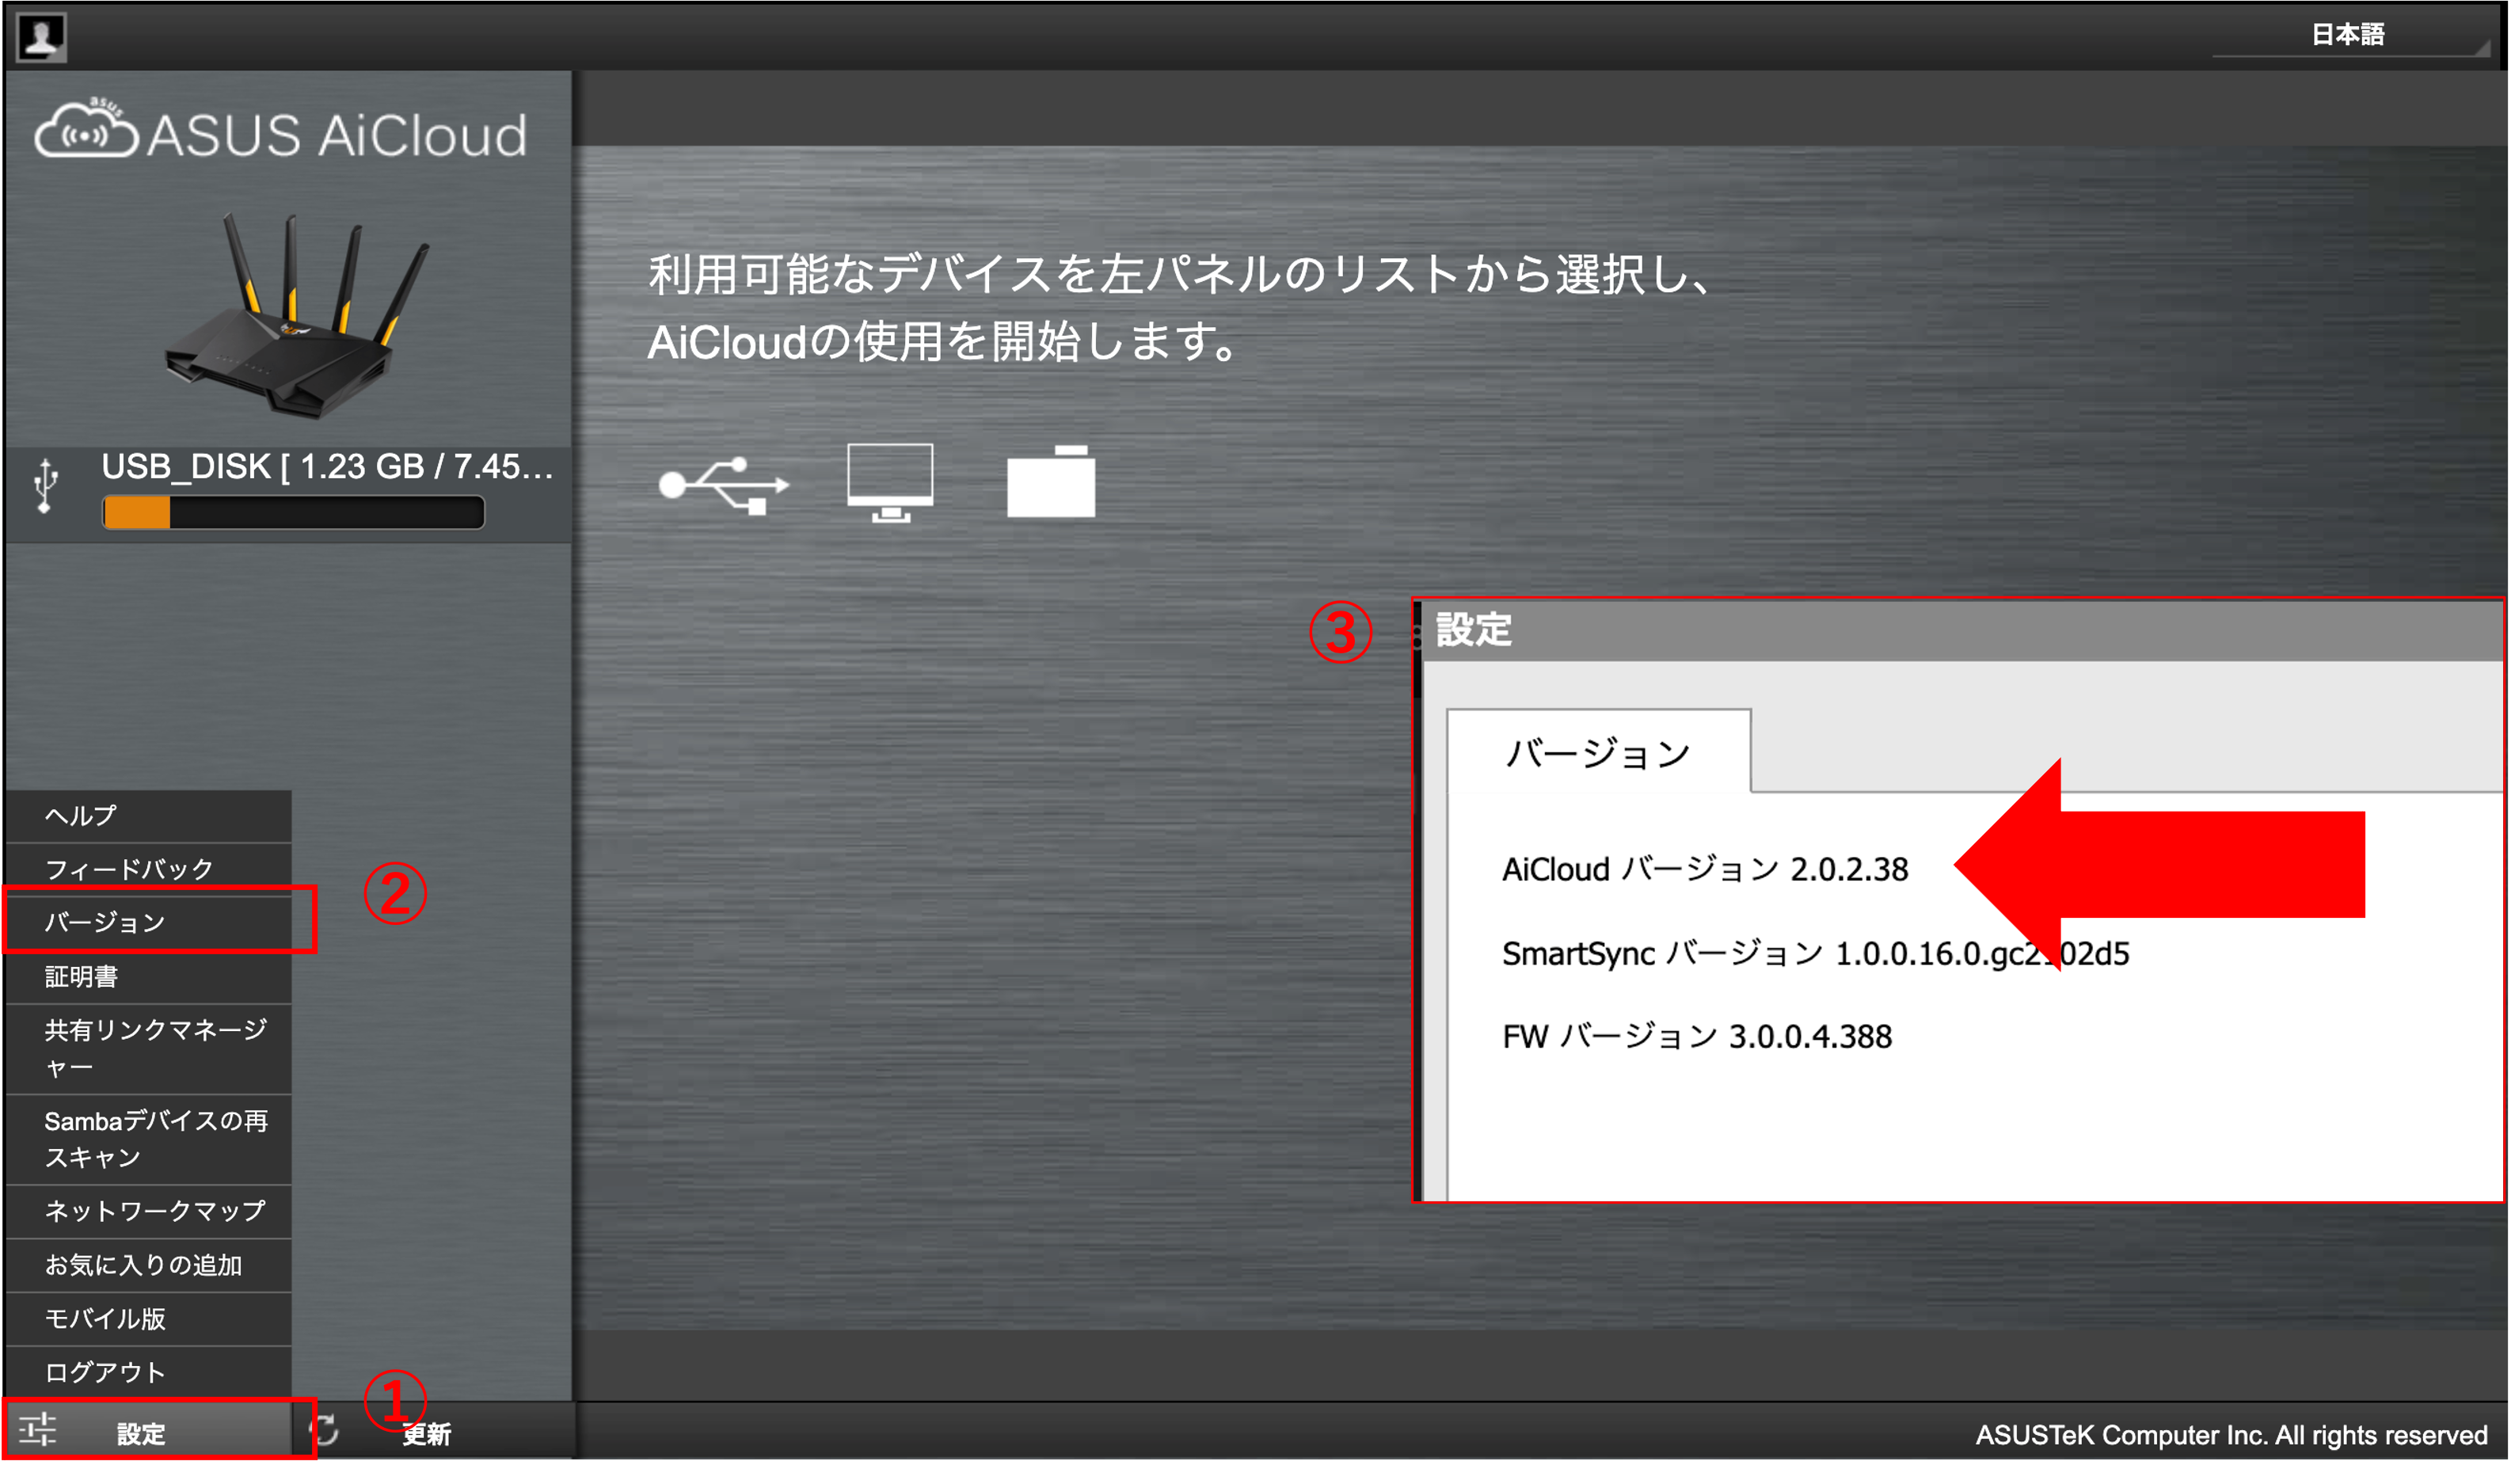Click ログアウト to sign out
Image resolution: width=2511 pixels, height=1484 pixels.
pos(149,1373)
